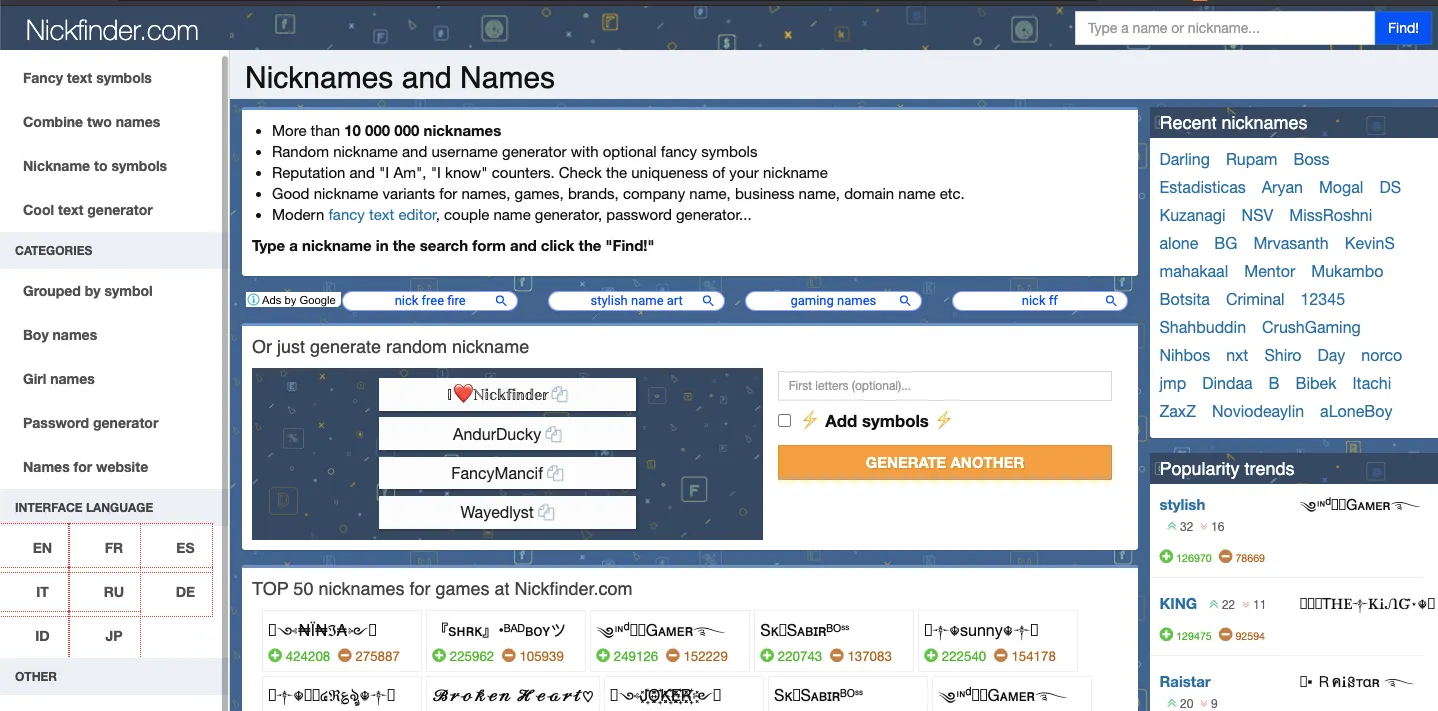The width and height of the screenshot is (1438, 711).
Task: Select DE interface language
Action: 185,592
